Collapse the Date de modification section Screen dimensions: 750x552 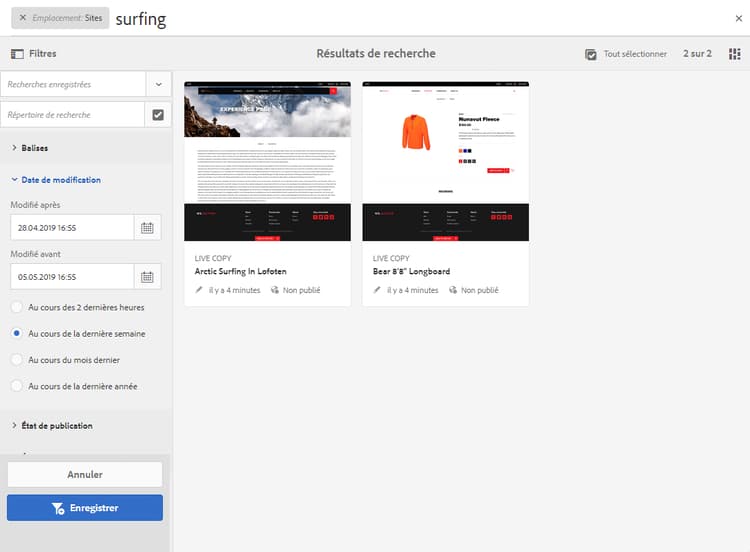point(56,180)
